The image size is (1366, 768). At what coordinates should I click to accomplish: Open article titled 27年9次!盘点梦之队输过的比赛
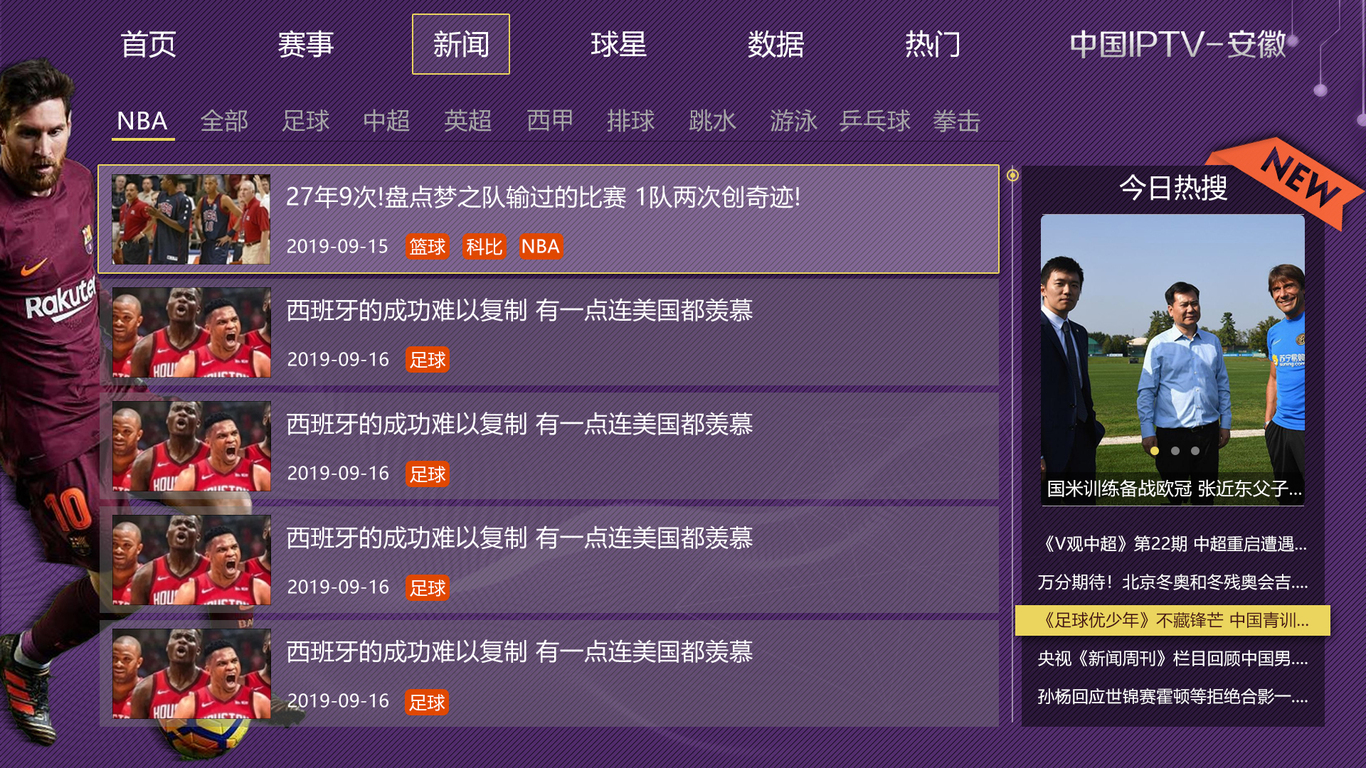point(543,197)
